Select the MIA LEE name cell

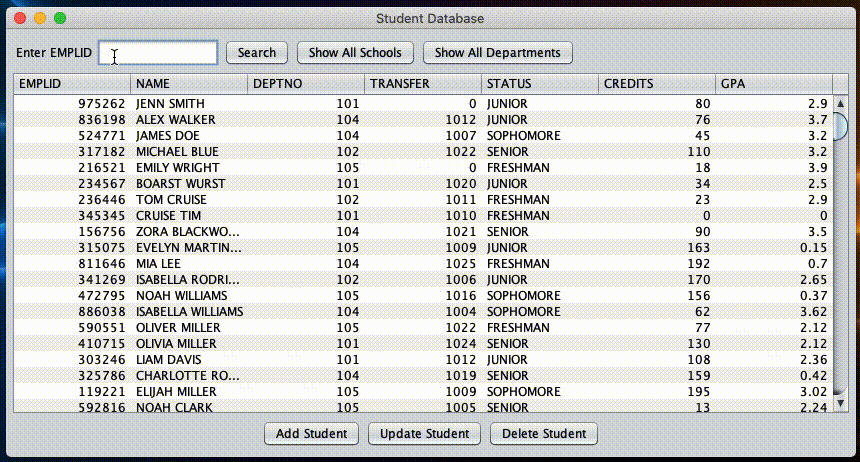(189, 263)
